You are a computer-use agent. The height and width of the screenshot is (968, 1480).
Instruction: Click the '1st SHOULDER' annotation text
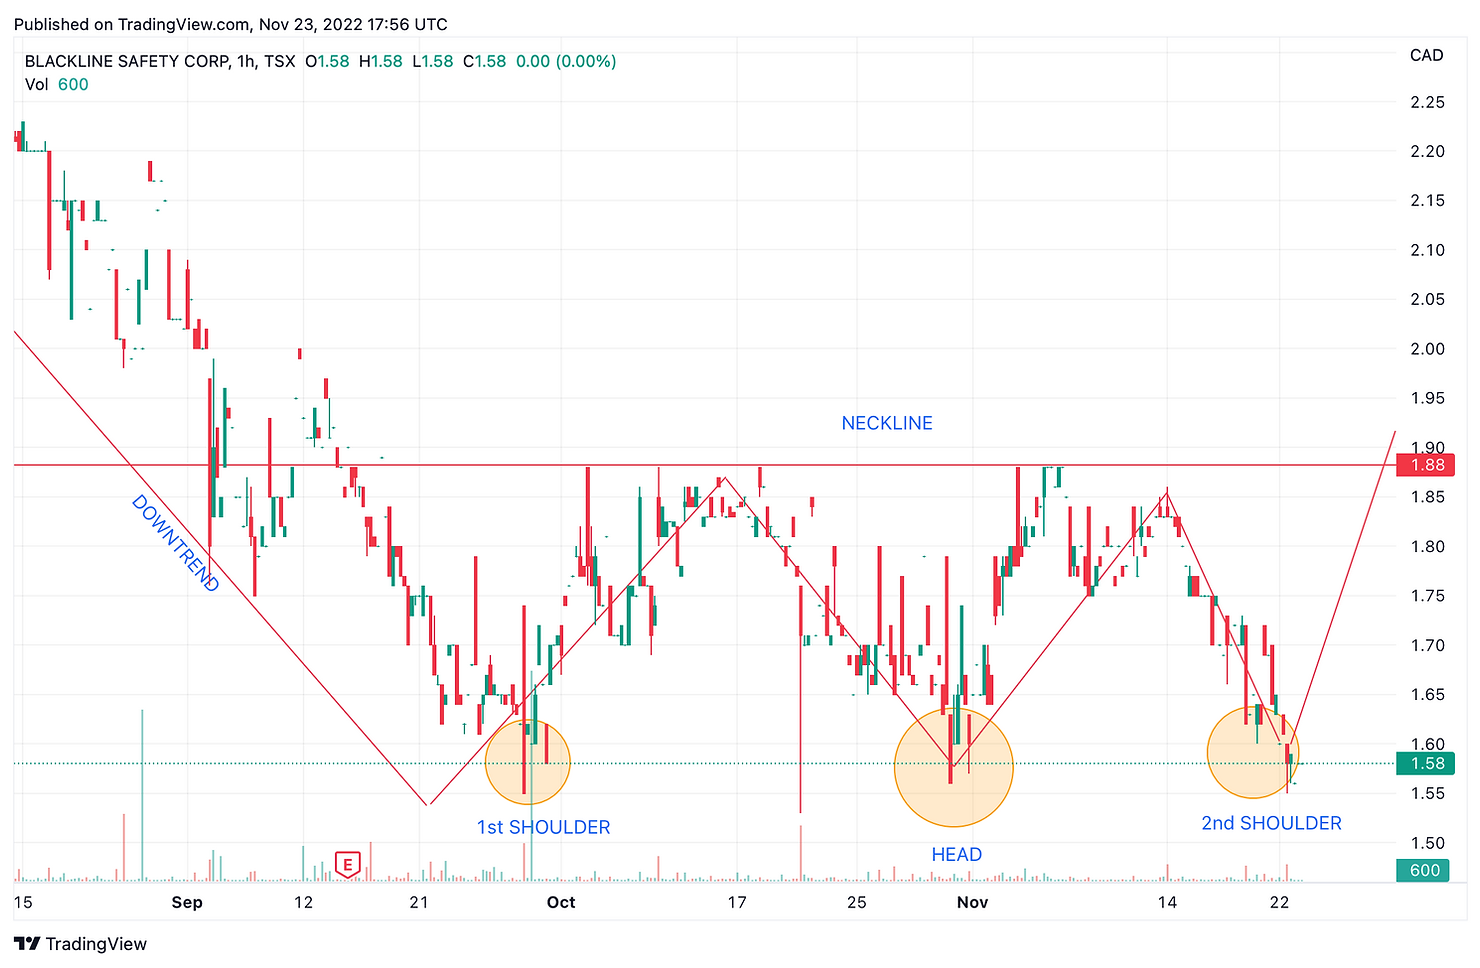tap(543, 827)
